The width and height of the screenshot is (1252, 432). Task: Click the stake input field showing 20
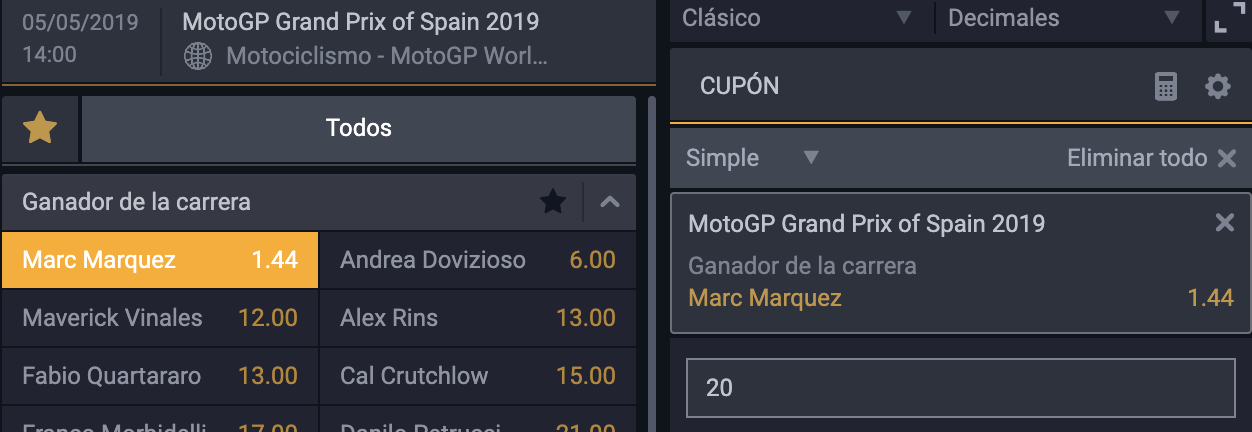point(960,388)
